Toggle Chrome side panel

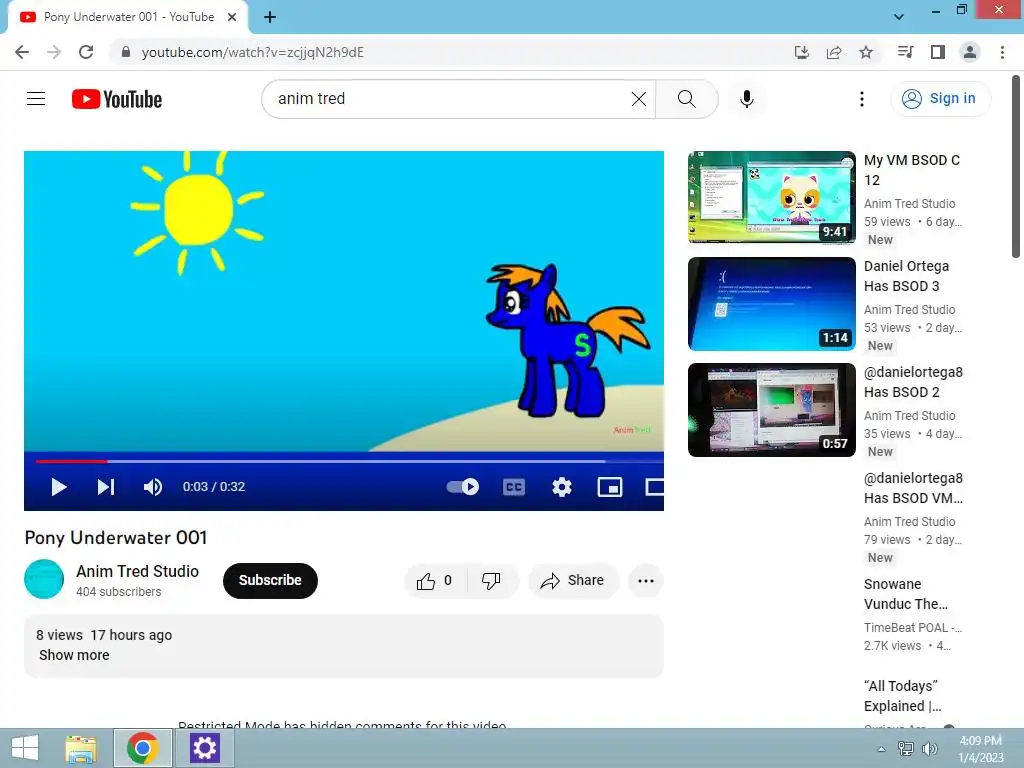pyautogui.click(x=938, y=52)
